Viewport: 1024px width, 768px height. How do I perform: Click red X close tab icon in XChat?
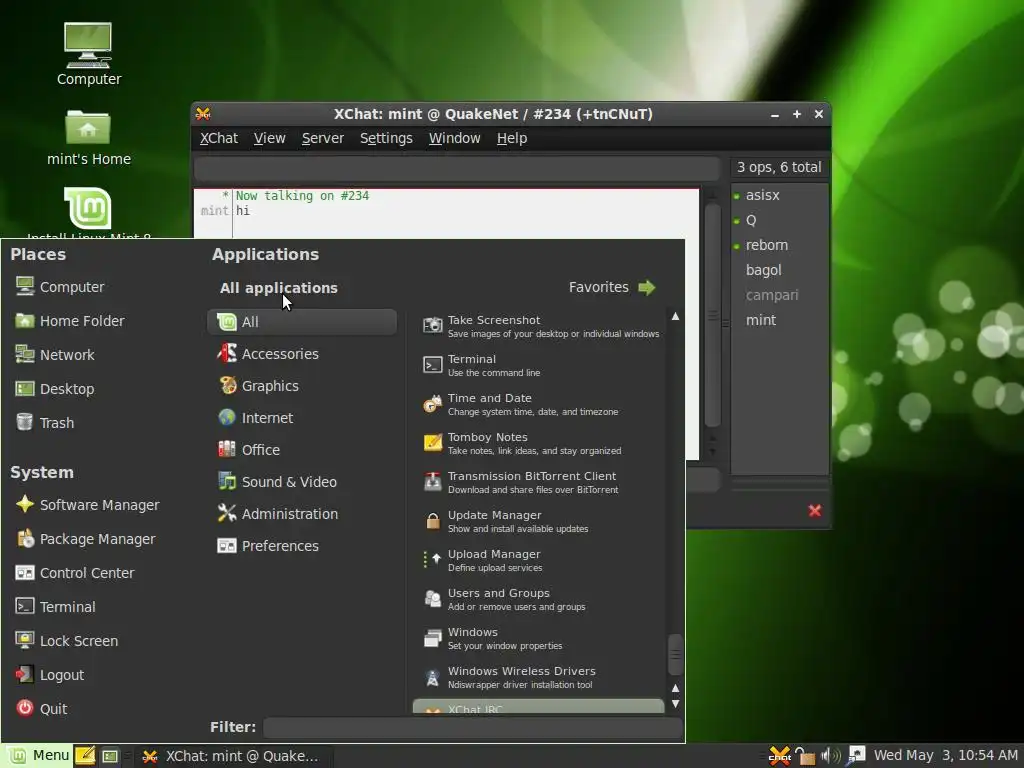point(814,511)
